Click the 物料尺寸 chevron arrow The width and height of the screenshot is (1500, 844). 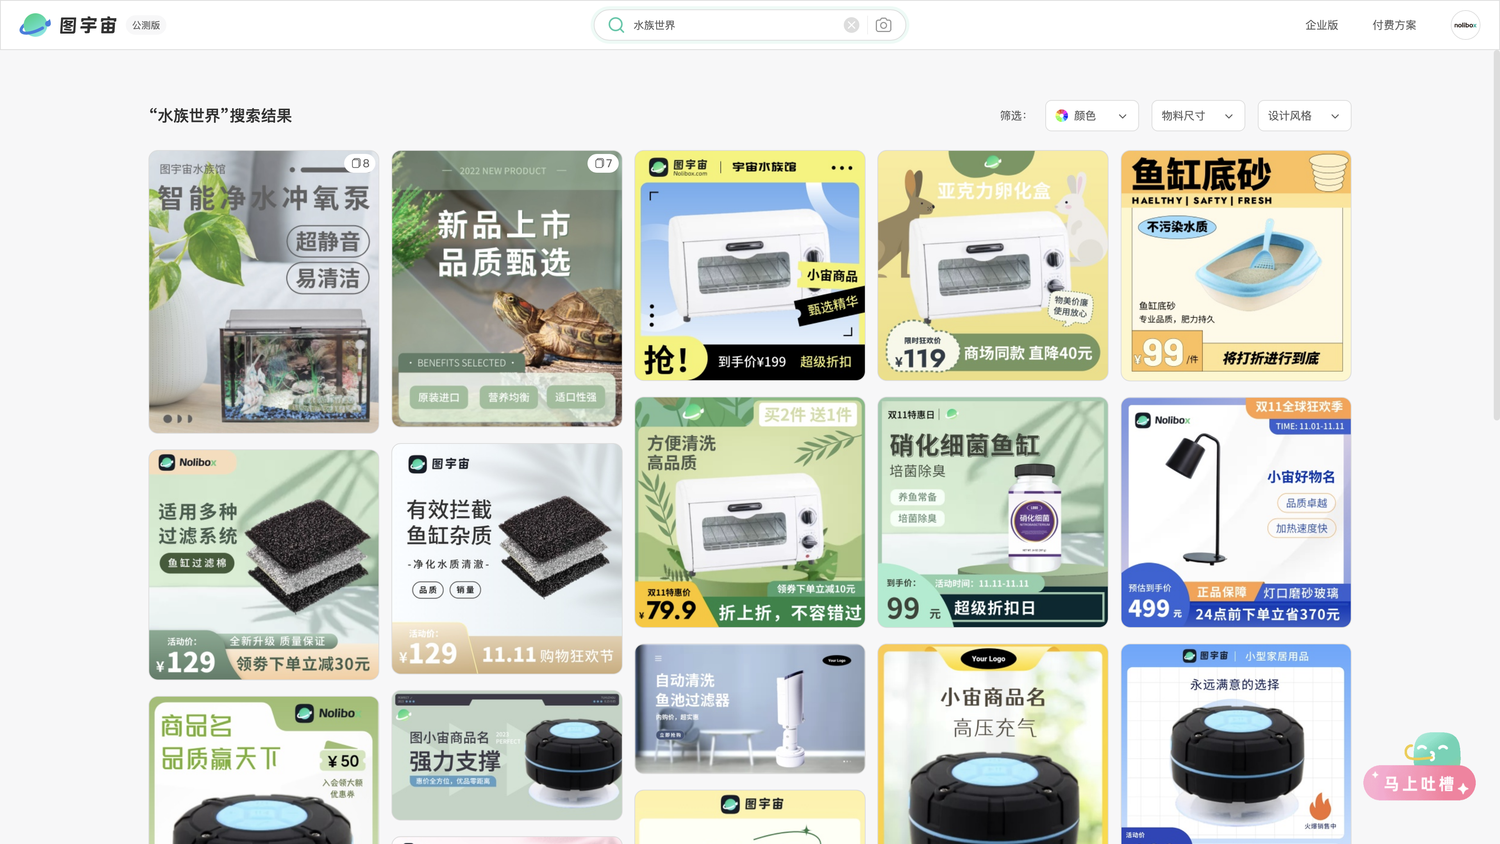[1229, 116]
